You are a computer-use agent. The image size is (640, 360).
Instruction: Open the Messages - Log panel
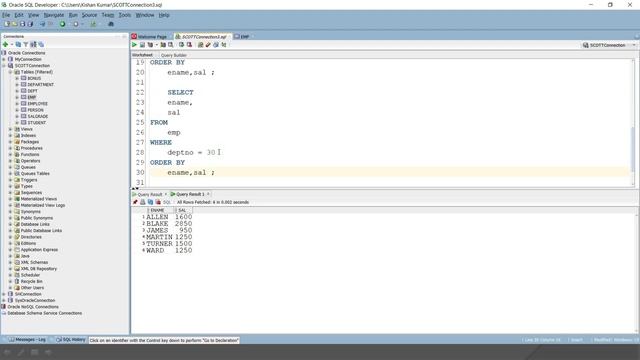coord(27,340)
